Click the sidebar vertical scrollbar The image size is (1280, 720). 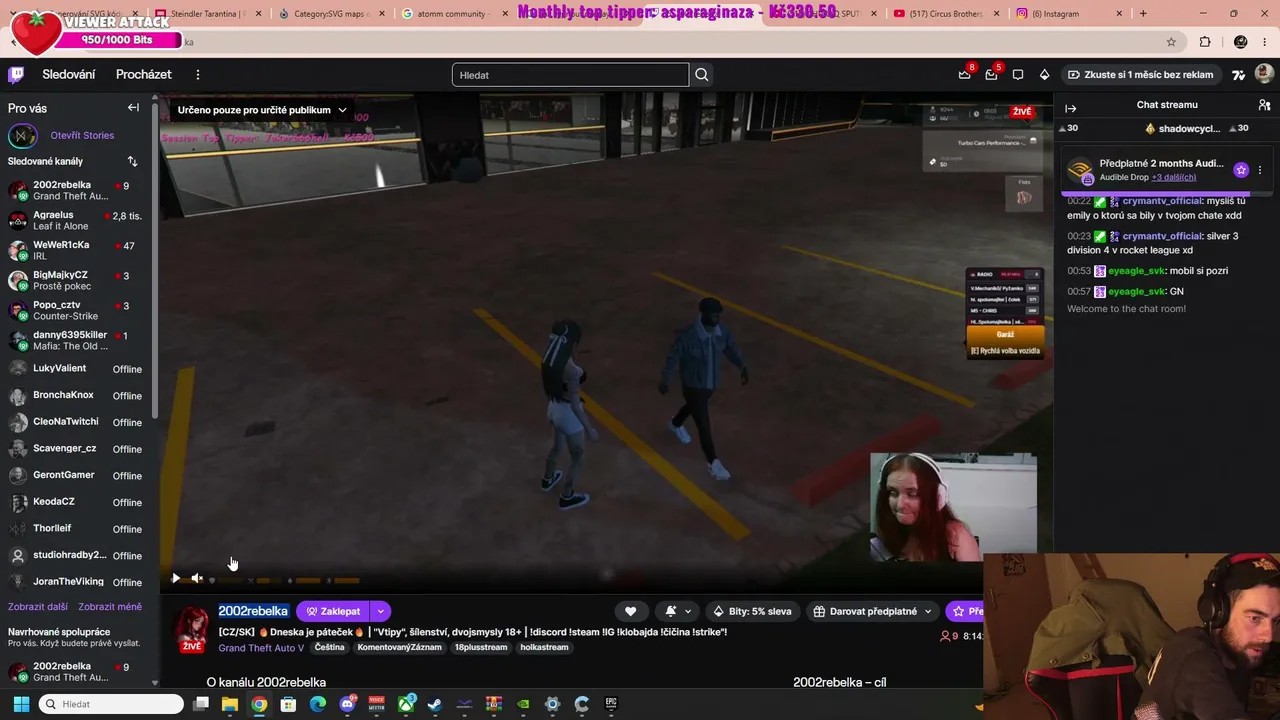(155, 260)
